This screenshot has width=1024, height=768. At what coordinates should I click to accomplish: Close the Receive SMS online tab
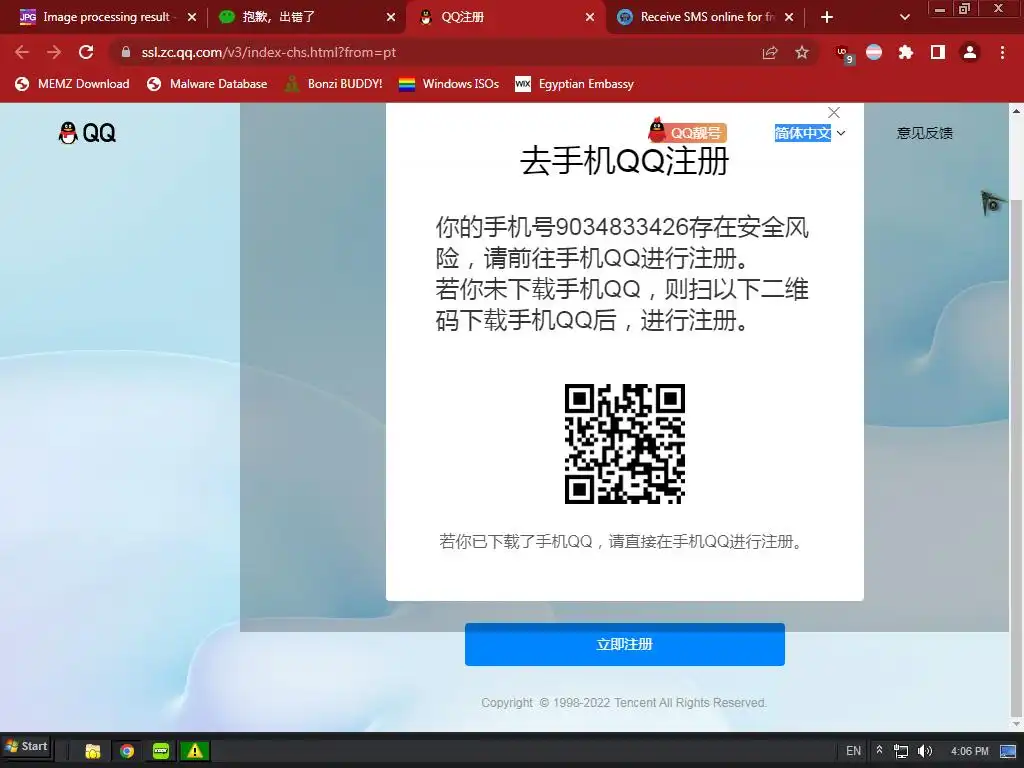pyautogui.click(x=789, y=18)
